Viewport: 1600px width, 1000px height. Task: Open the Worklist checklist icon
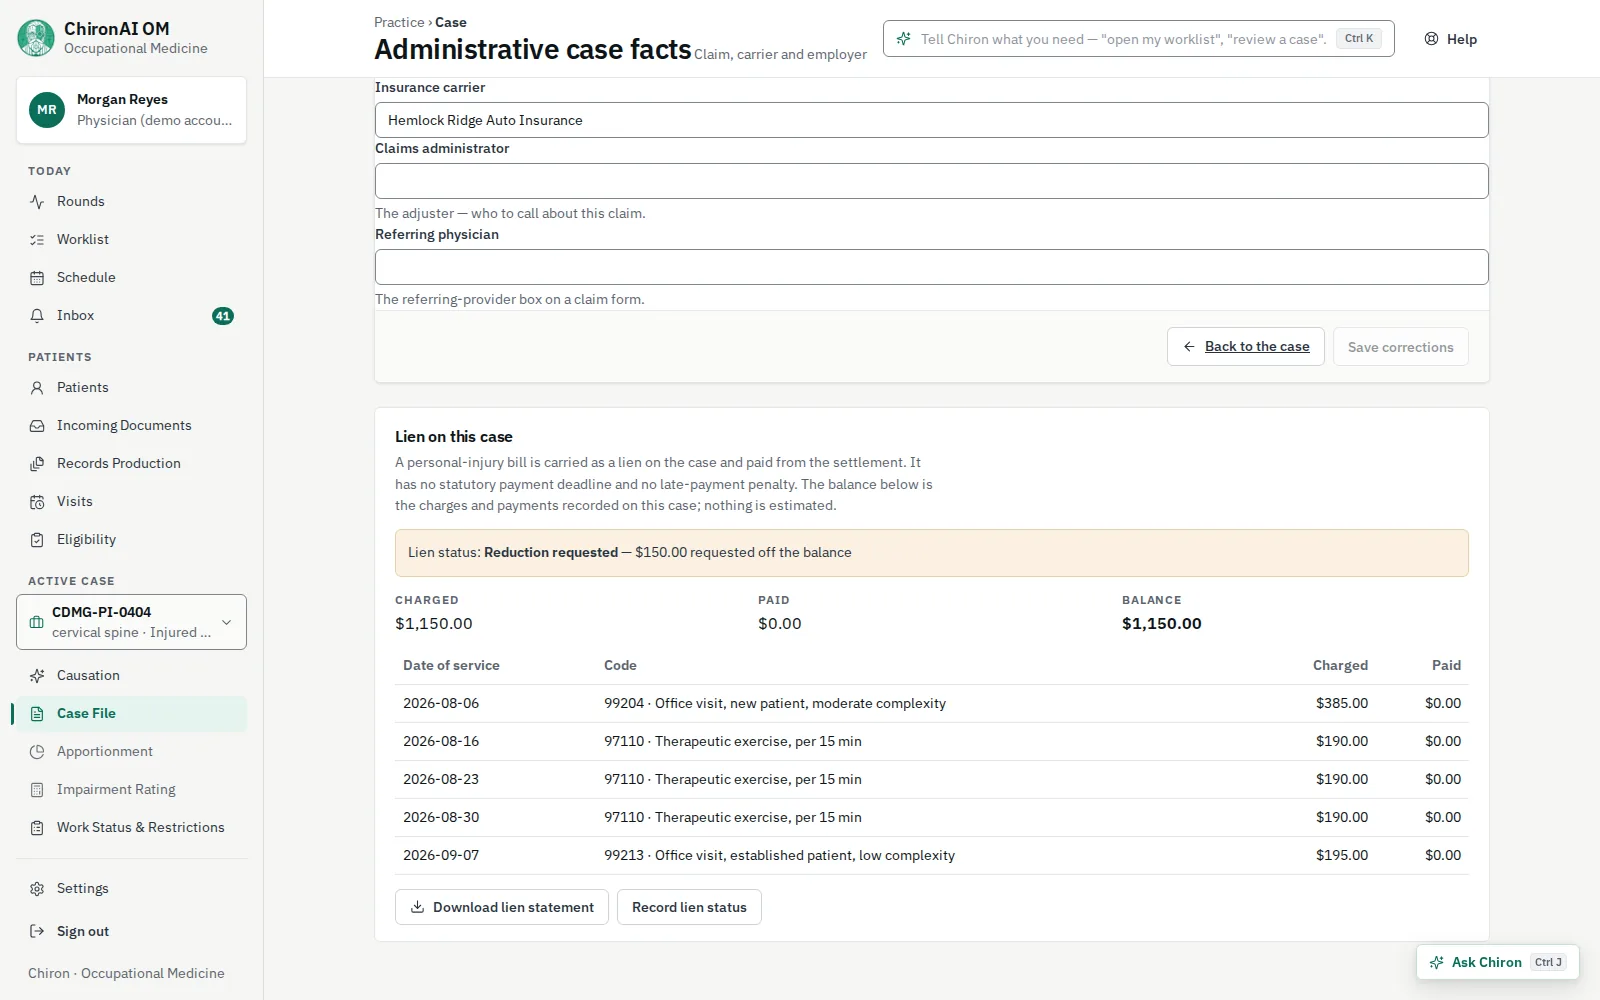point(37,240)
